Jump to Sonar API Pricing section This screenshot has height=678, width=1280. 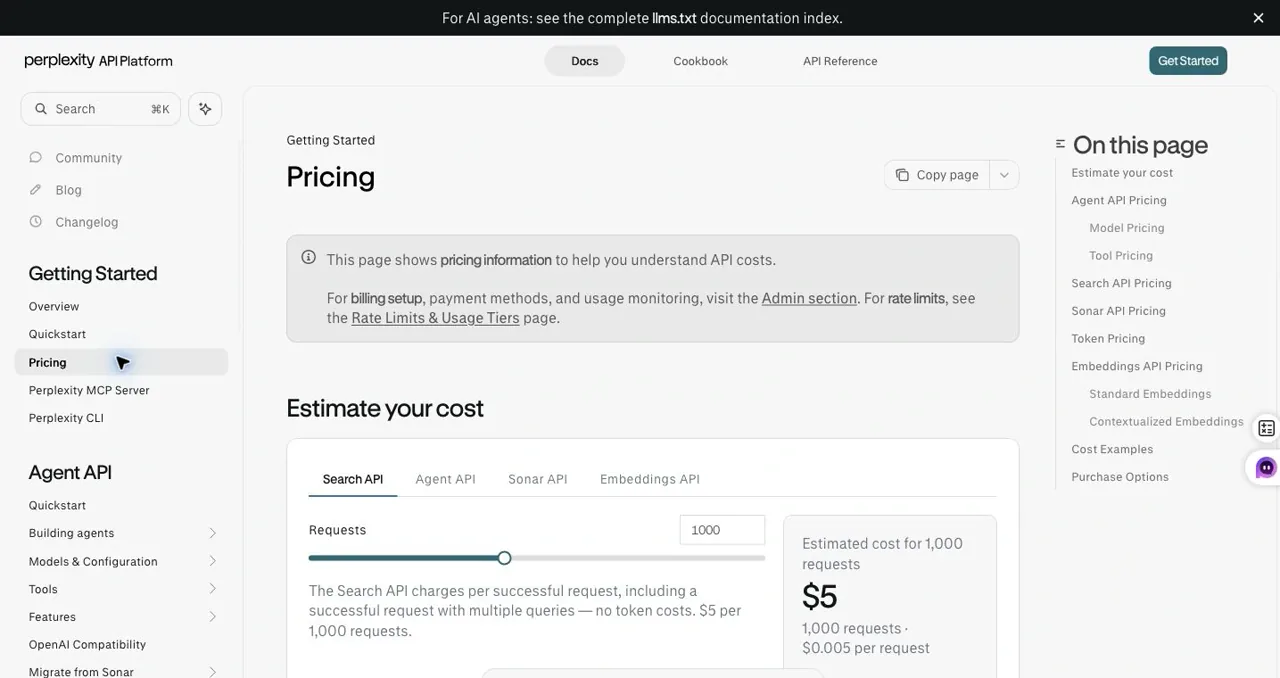[1119, 311]
